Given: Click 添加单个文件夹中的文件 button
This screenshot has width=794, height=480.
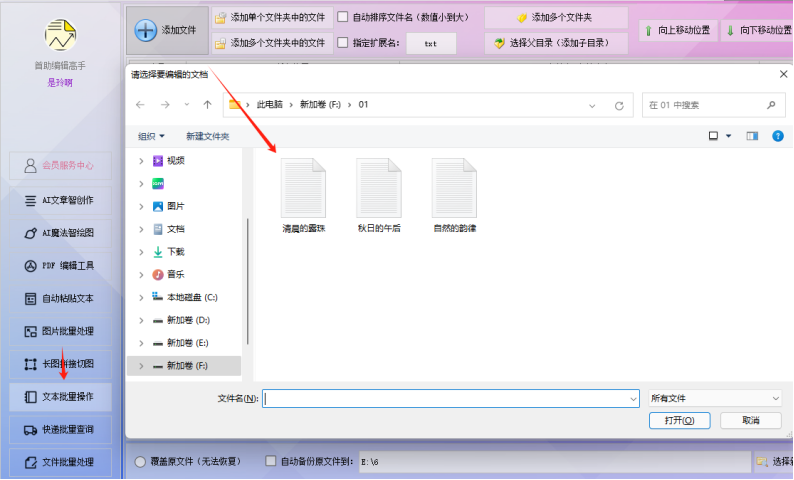Looking at the screenshot, I should (272, 18).
